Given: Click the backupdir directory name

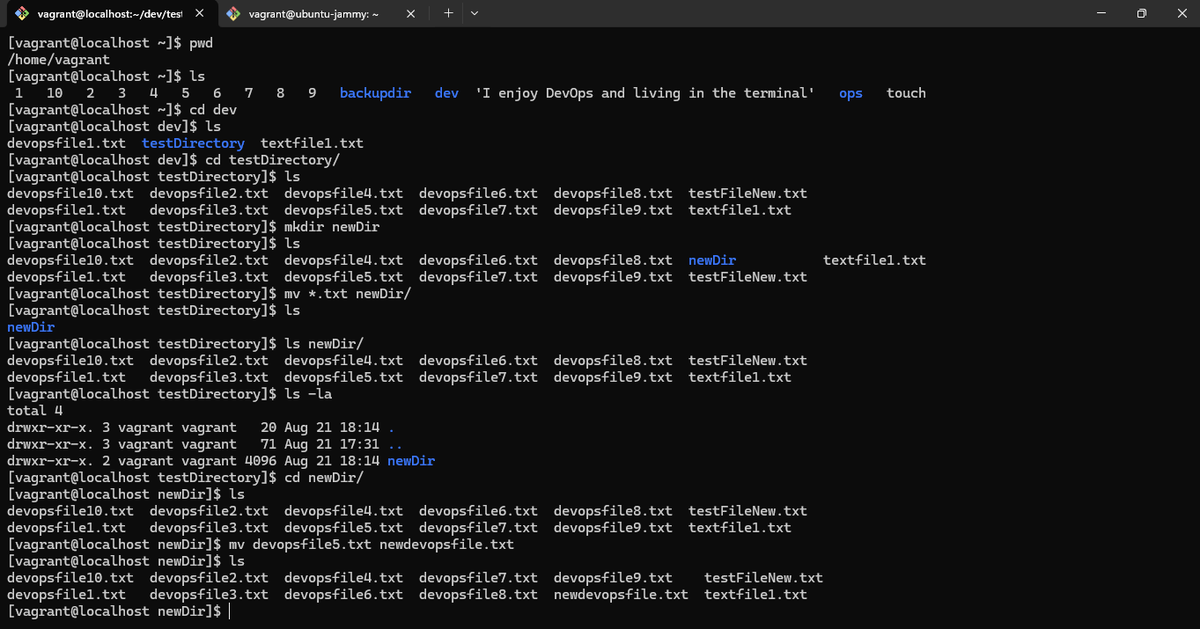Looking at the screenshot, I should click(375, 93).
